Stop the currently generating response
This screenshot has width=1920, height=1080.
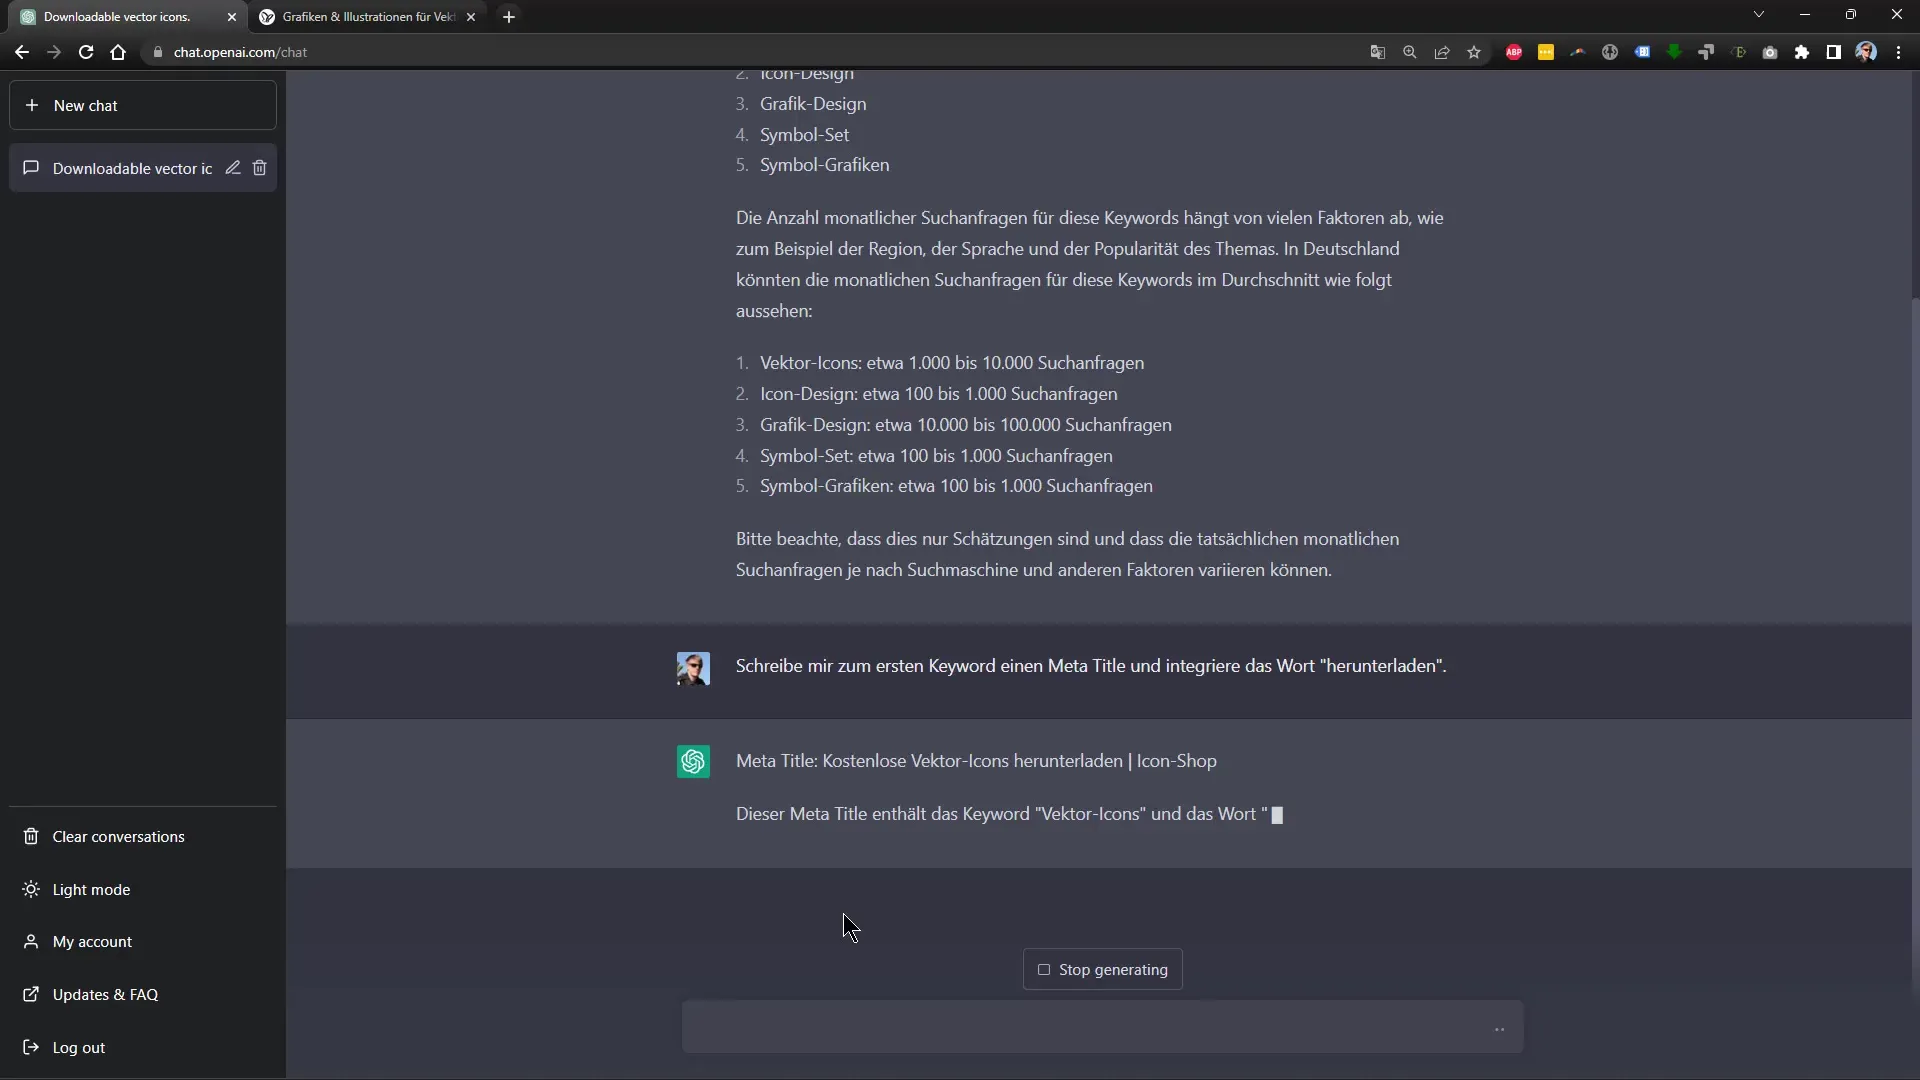tap(1102, 968)
